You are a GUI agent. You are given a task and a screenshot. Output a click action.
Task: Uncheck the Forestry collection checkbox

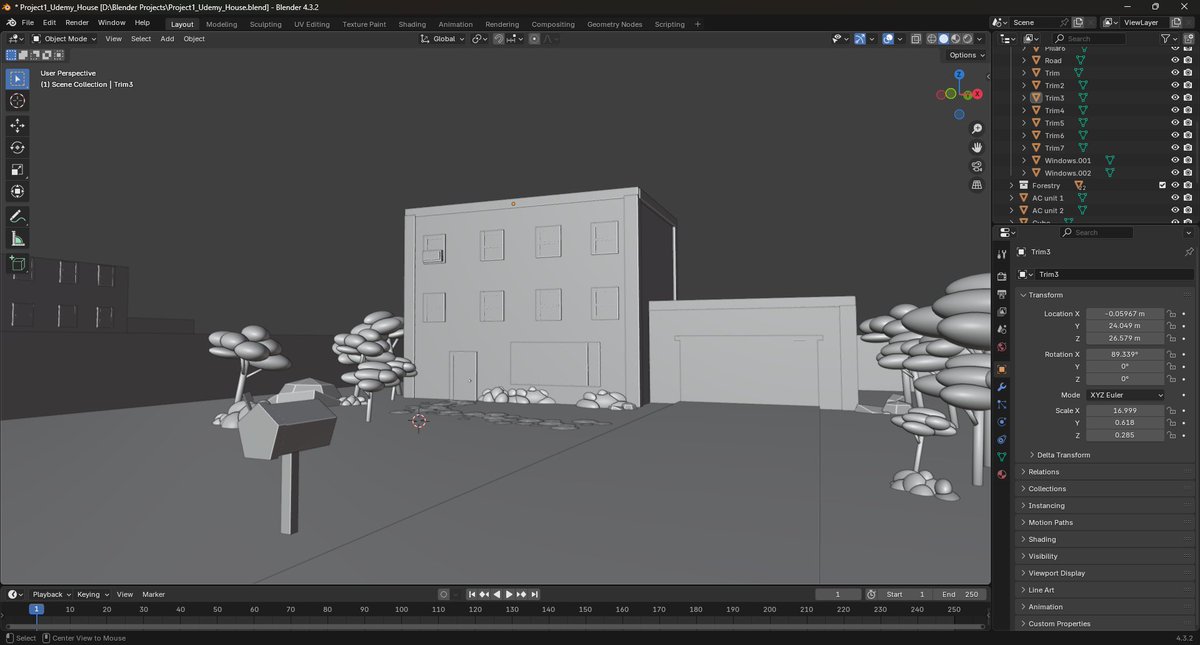click(x=1162, y=185)
